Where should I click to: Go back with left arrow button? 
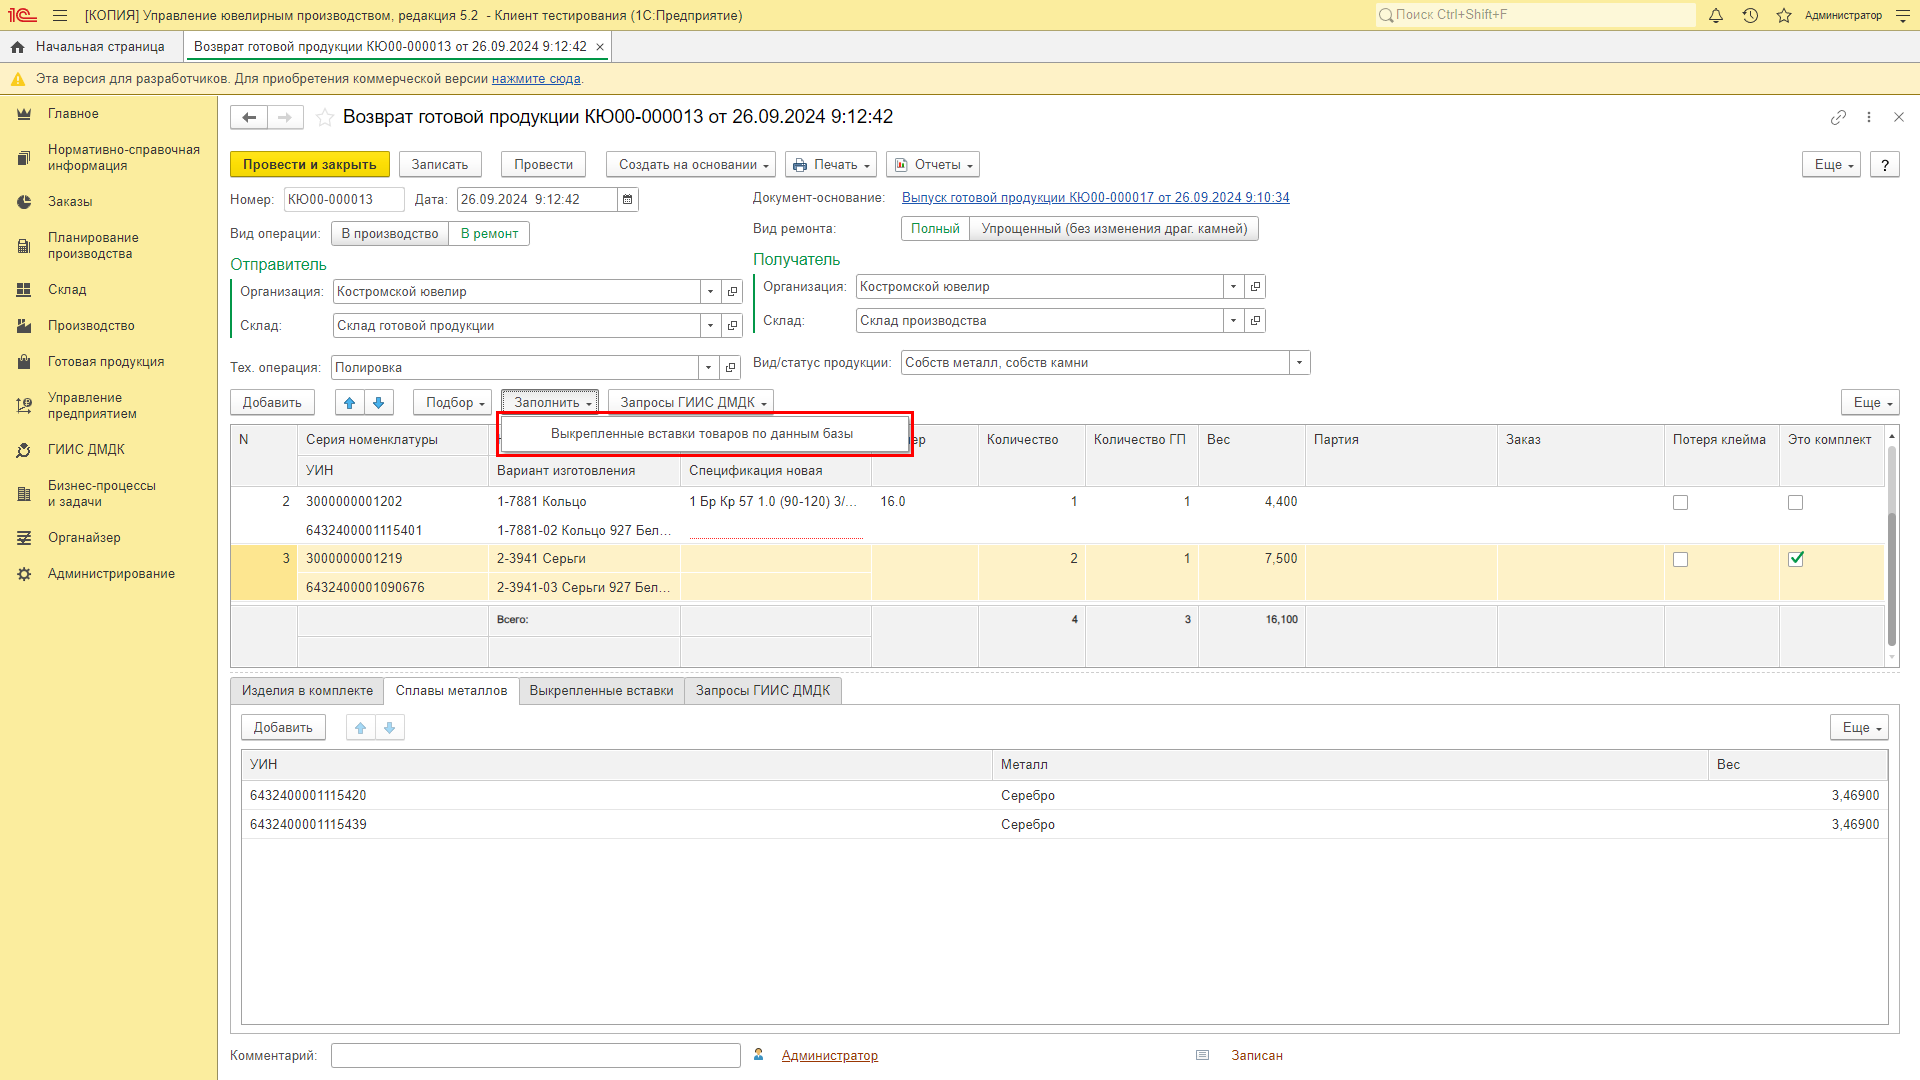[x=249, y=118]
